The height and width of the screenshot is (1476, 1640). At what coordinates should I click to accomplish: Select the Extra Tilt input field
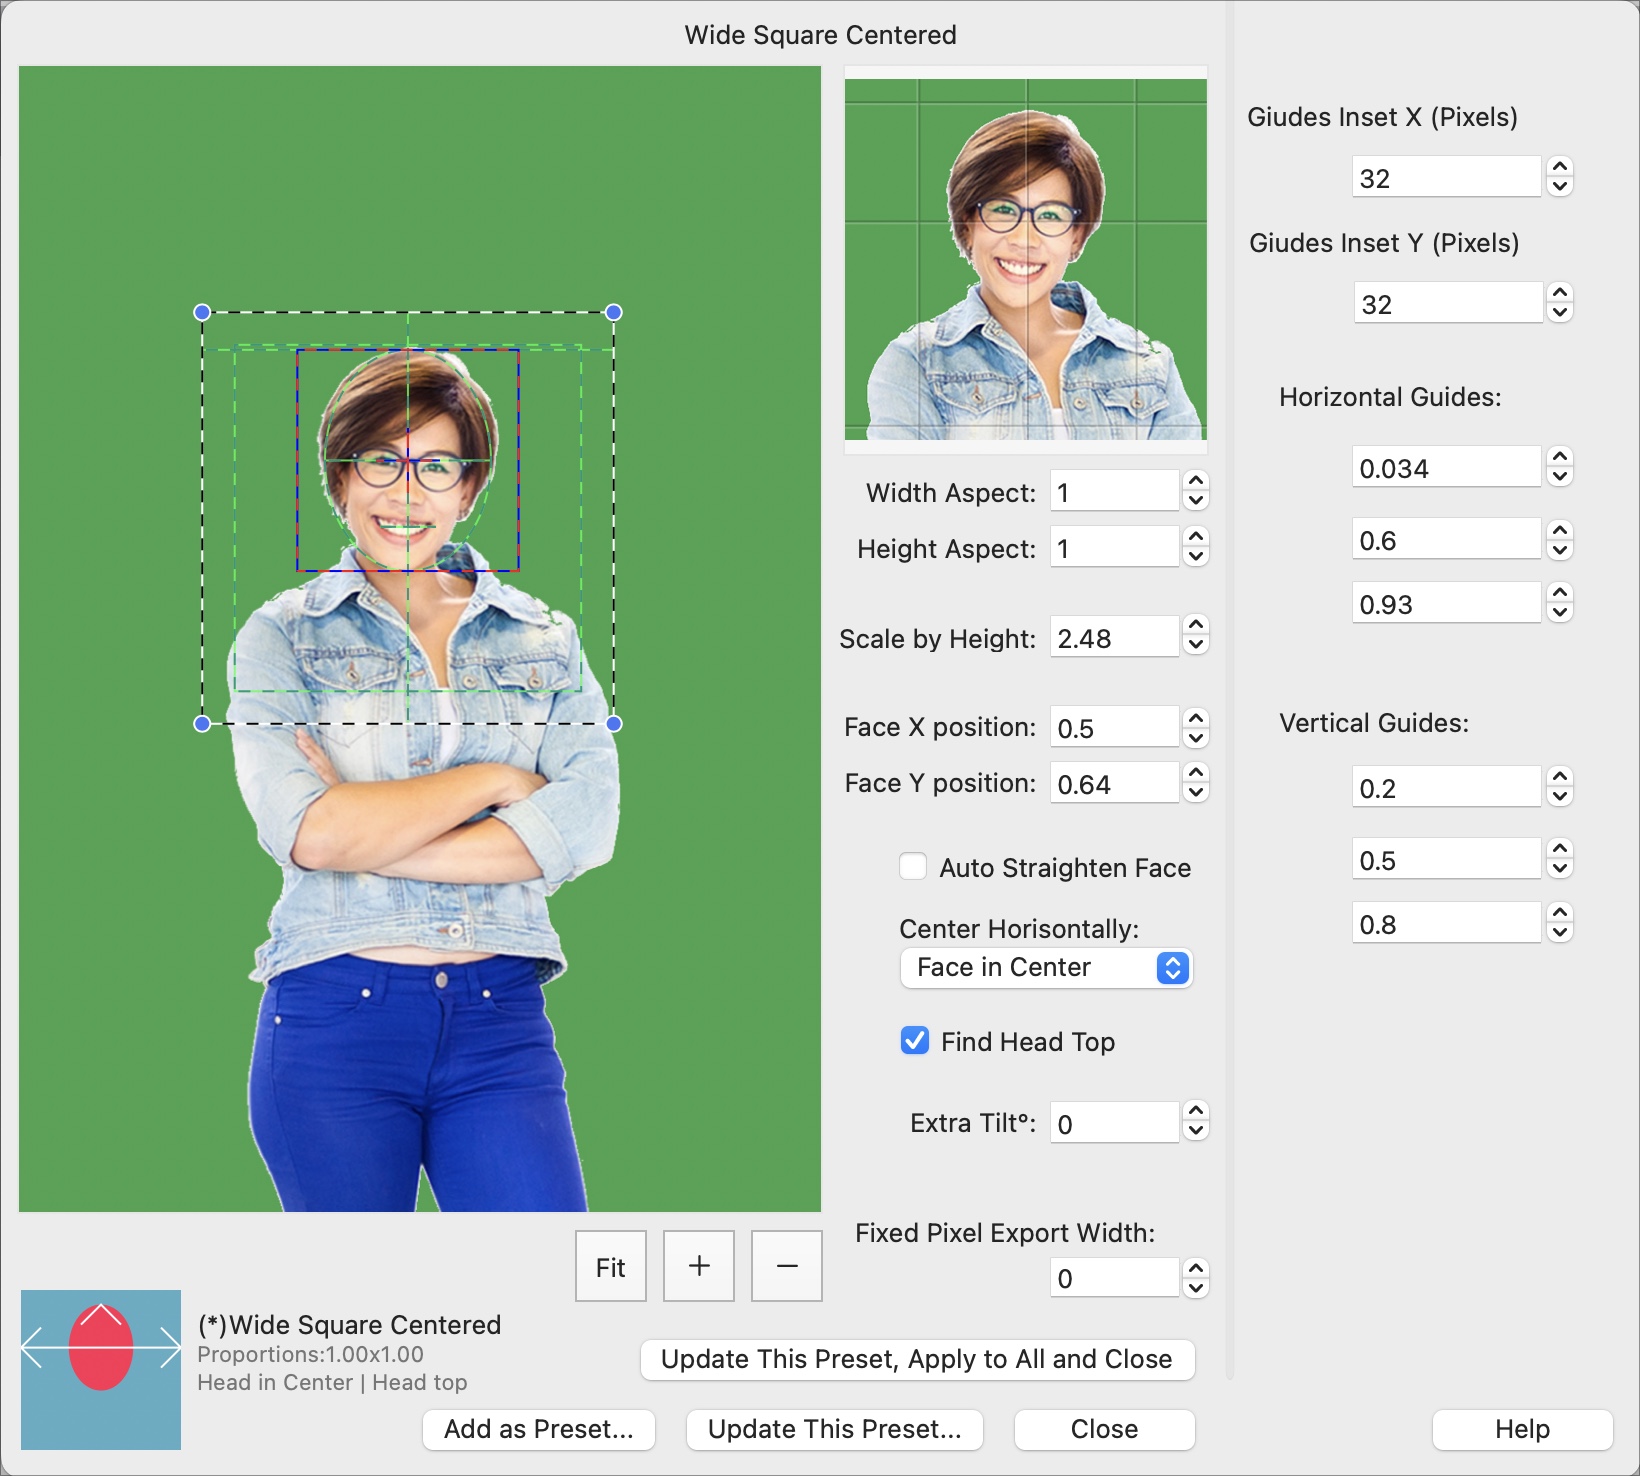pyautogui.click(x=1113, y=1121)
